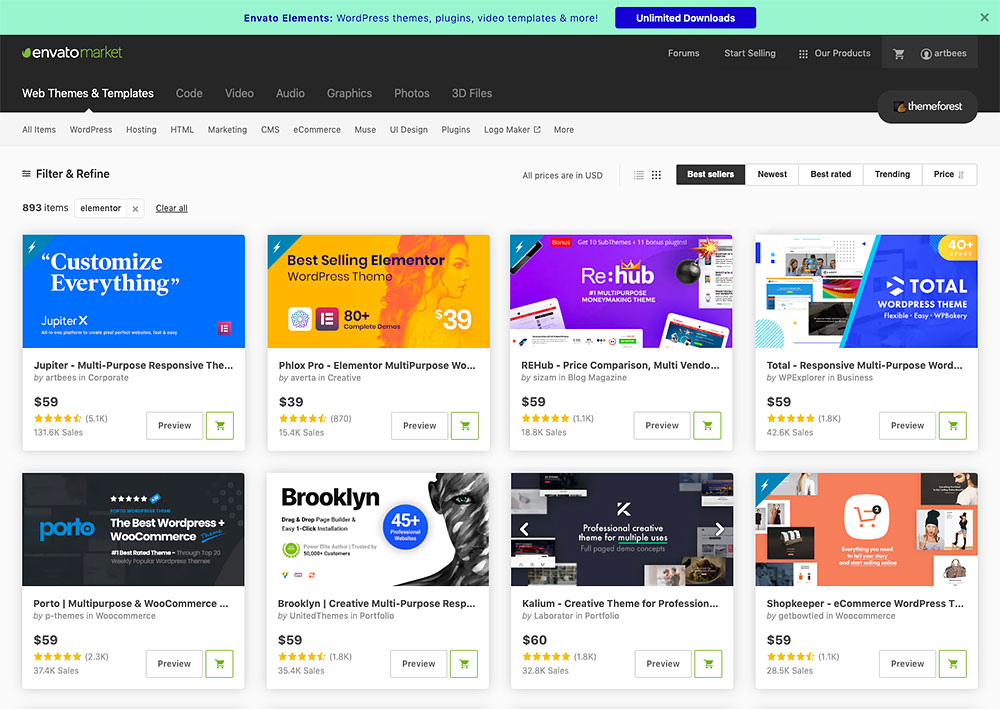
Task: Preview the Brooklyn theme
Action: tap(418, 664)
